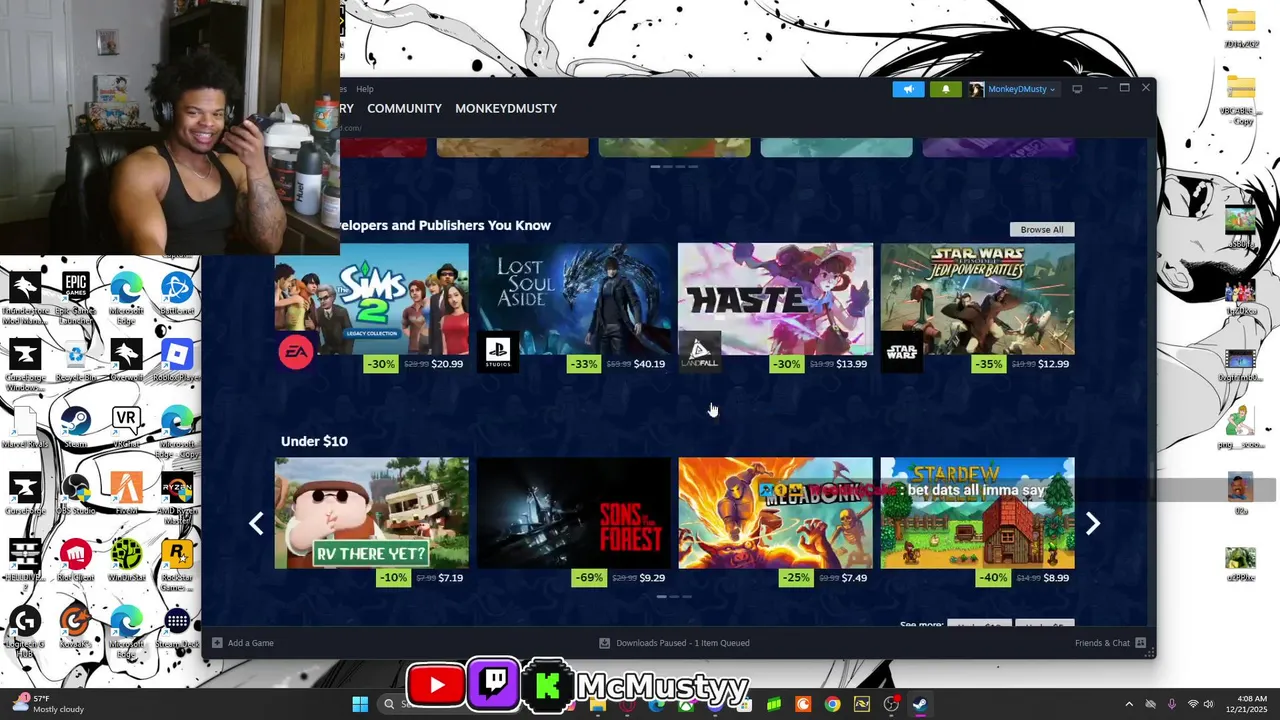1280x720 pixels.
Task: Open FiveM desktop icon
Action: click(x=126, y=495)
